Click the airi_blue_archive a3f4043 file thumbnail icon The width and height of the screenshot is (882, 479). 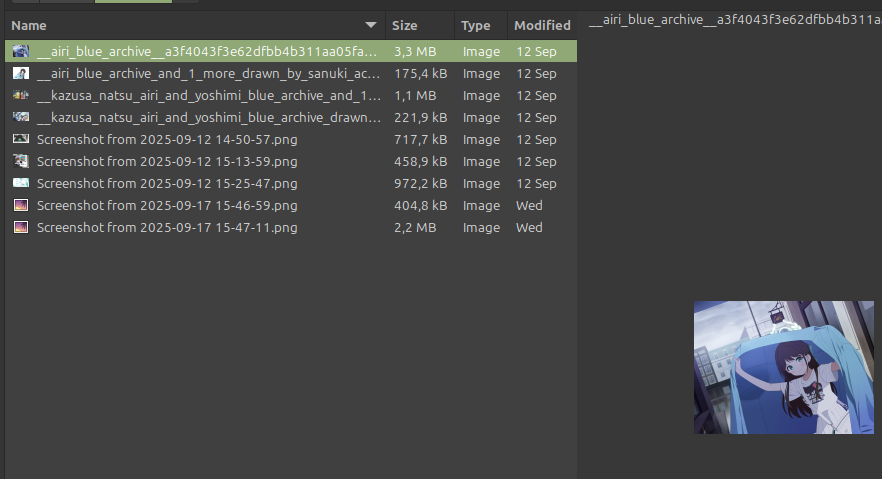(21, 51)
